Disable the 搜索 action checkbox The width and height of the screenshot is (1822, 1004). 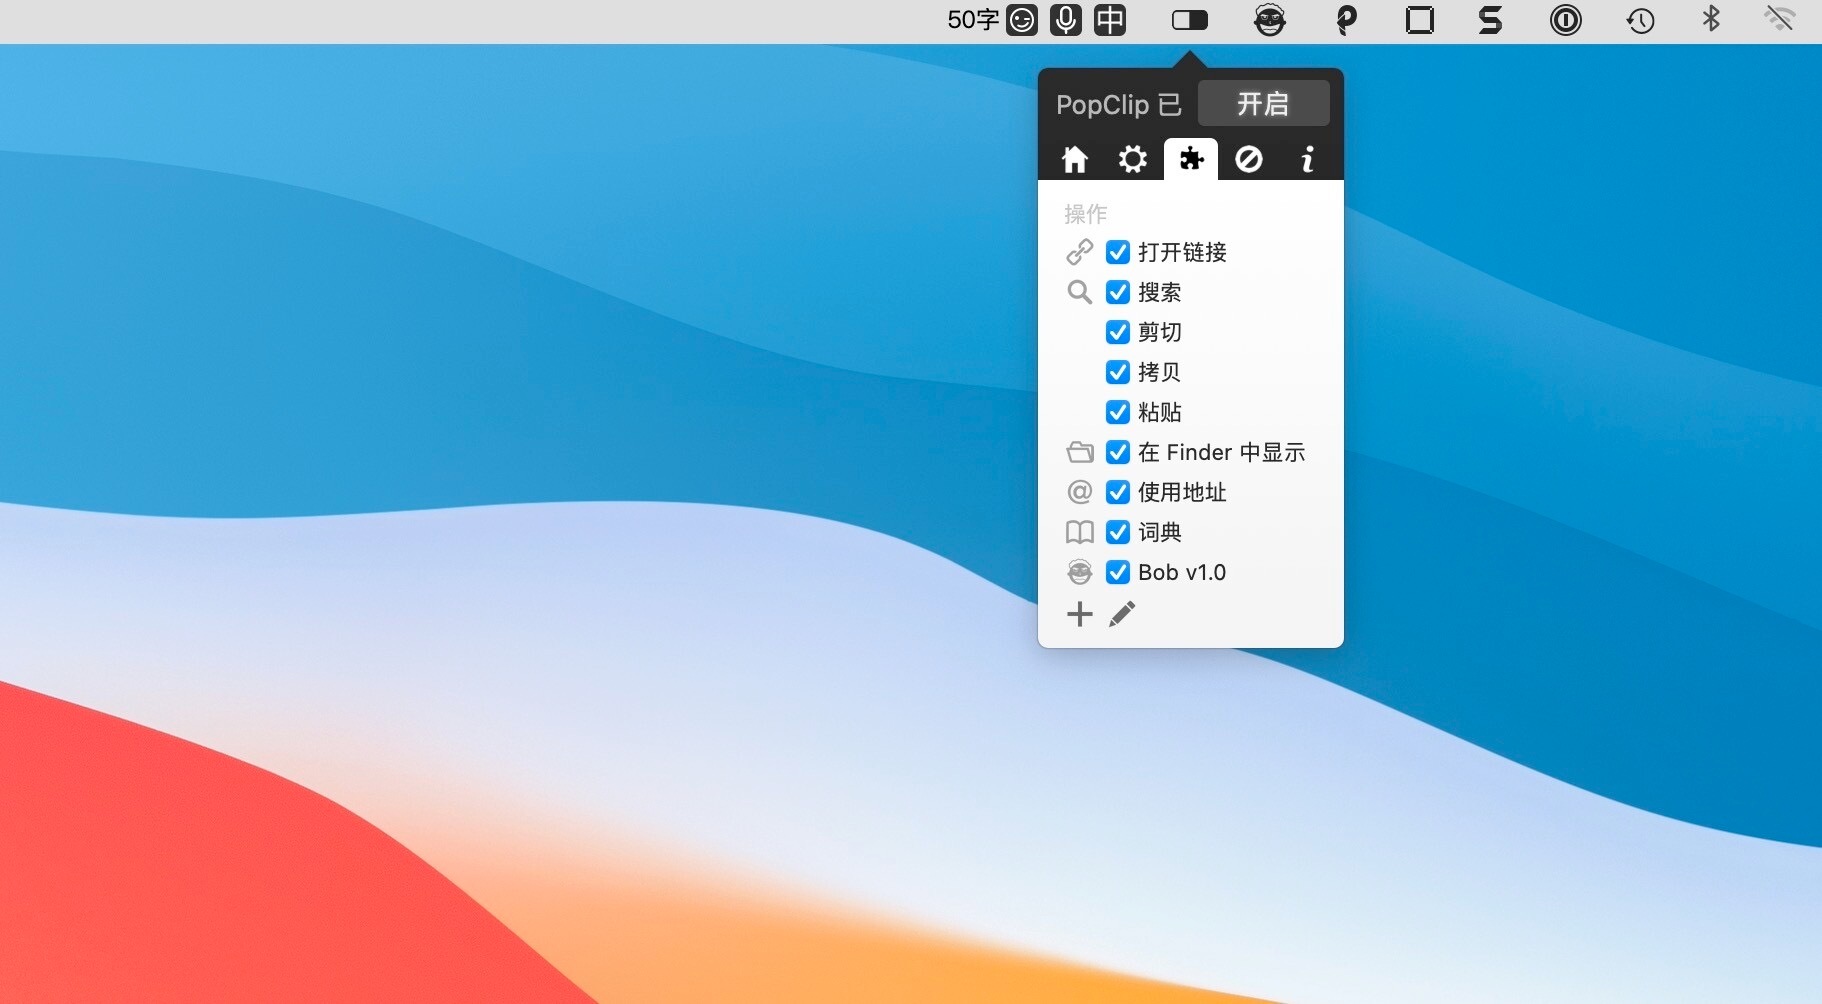coord(1118,292)
